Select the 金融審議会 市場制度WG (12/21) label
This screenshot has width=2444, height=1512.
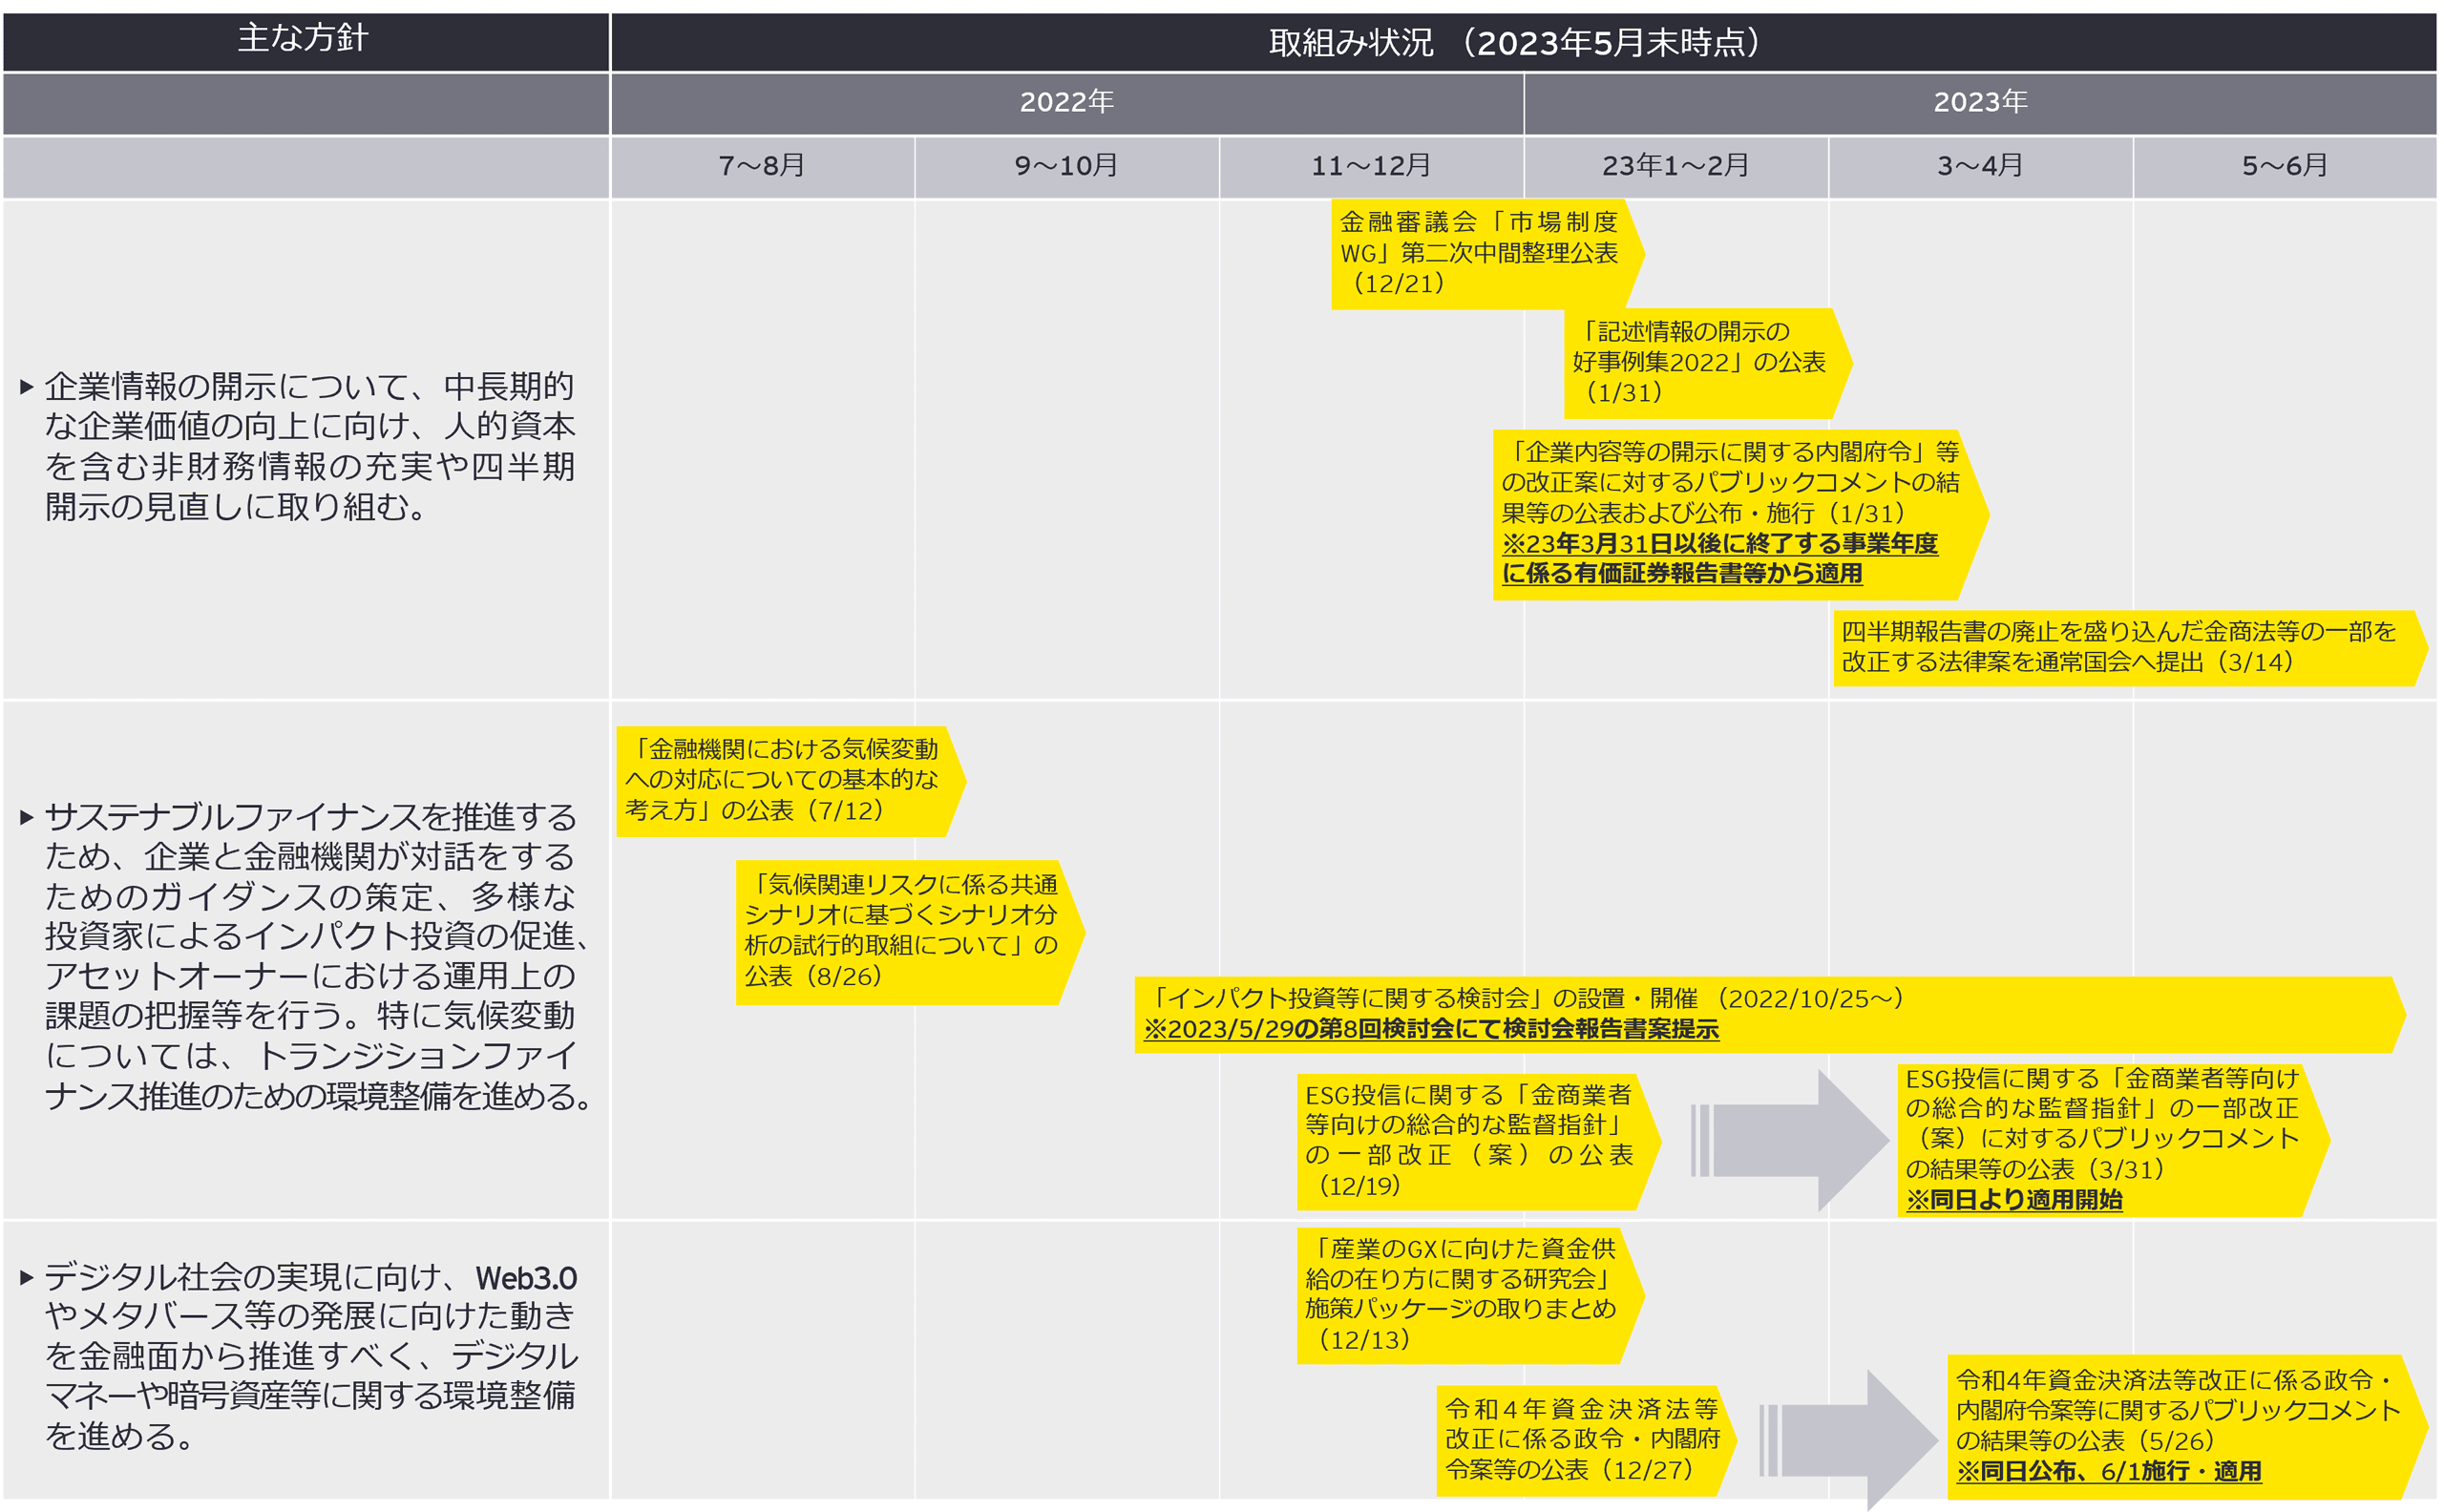point(1487,253)
